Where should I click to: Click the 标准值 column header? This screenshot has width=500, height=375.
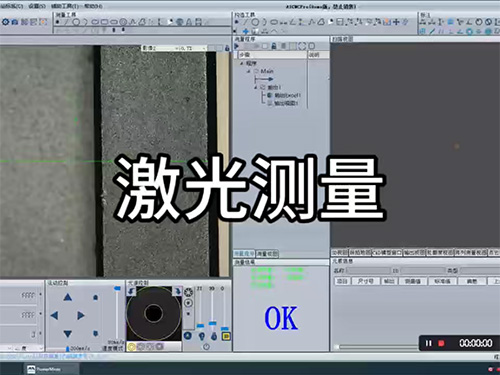442,281
